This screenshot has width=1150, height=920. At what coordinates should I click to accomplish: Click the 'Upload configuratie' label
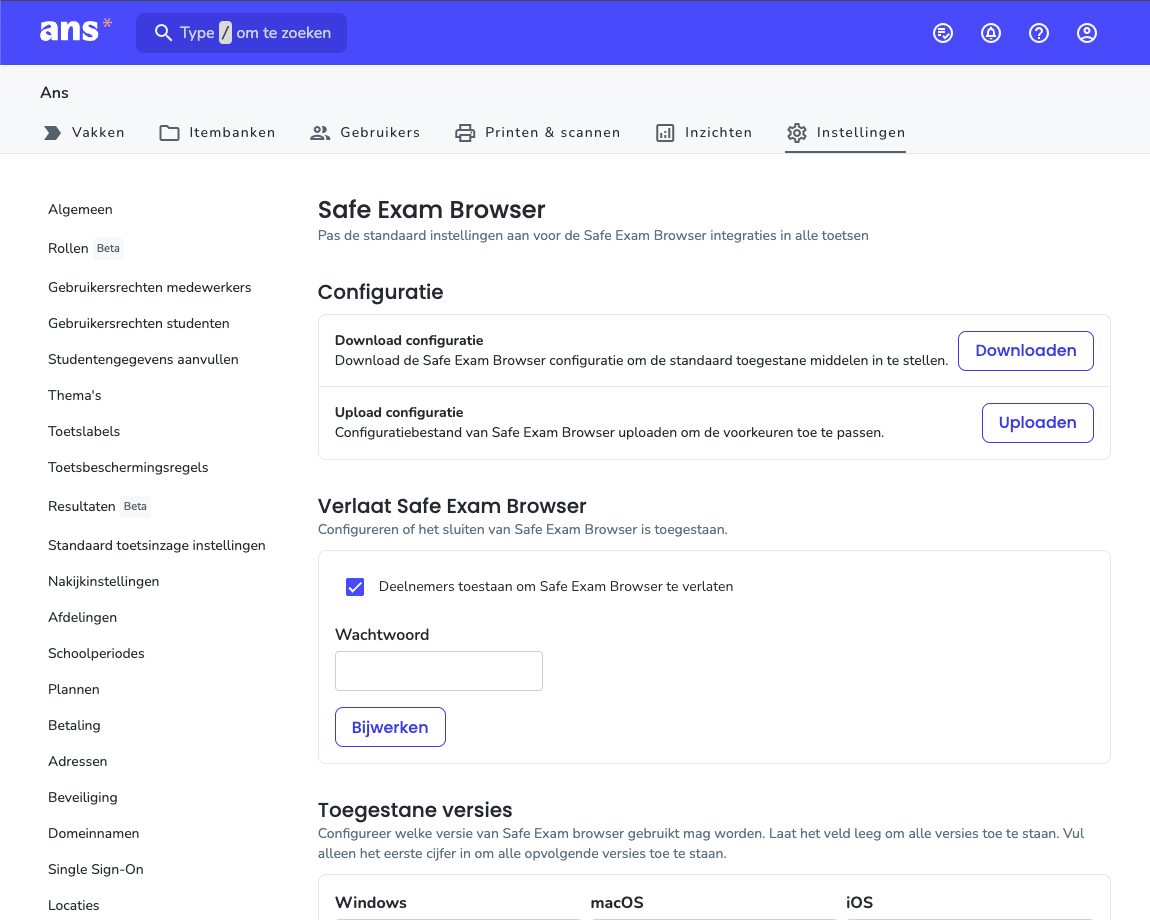399,412
